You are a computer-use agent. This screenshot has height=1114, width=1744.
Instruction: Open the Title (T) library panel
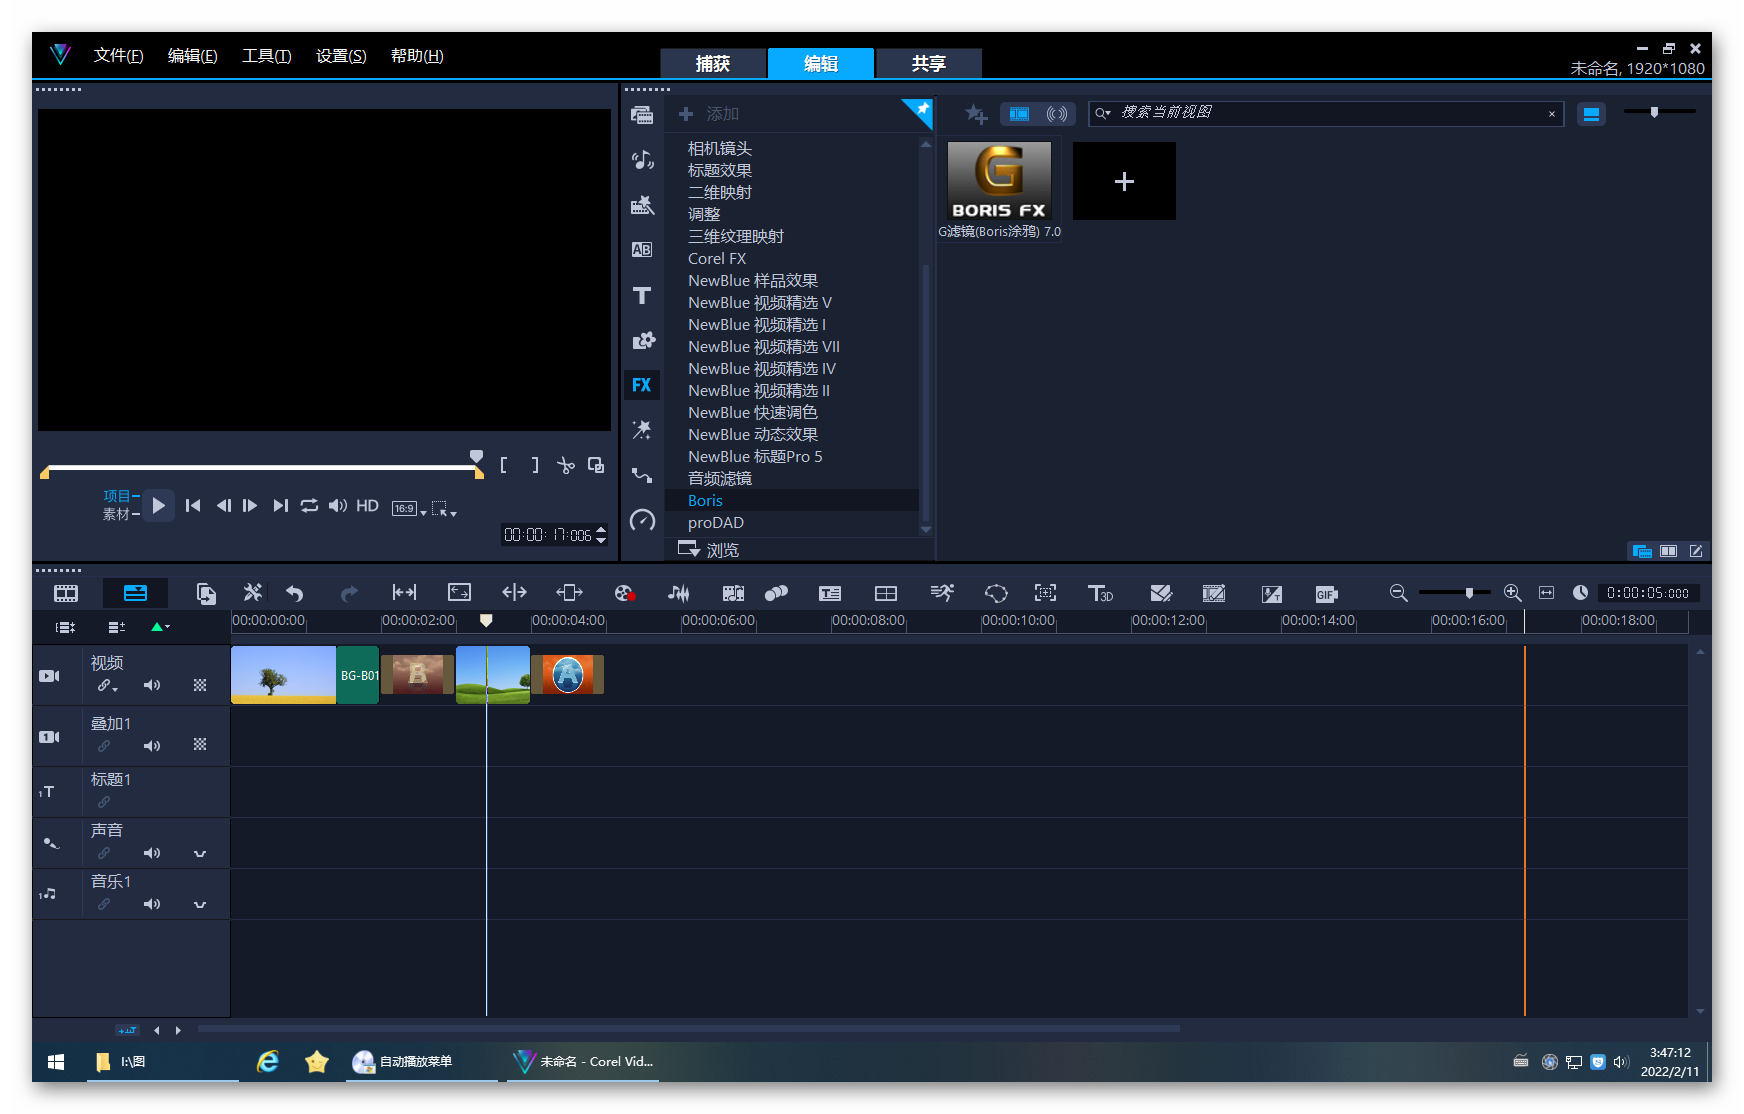[x=642, y=295]
